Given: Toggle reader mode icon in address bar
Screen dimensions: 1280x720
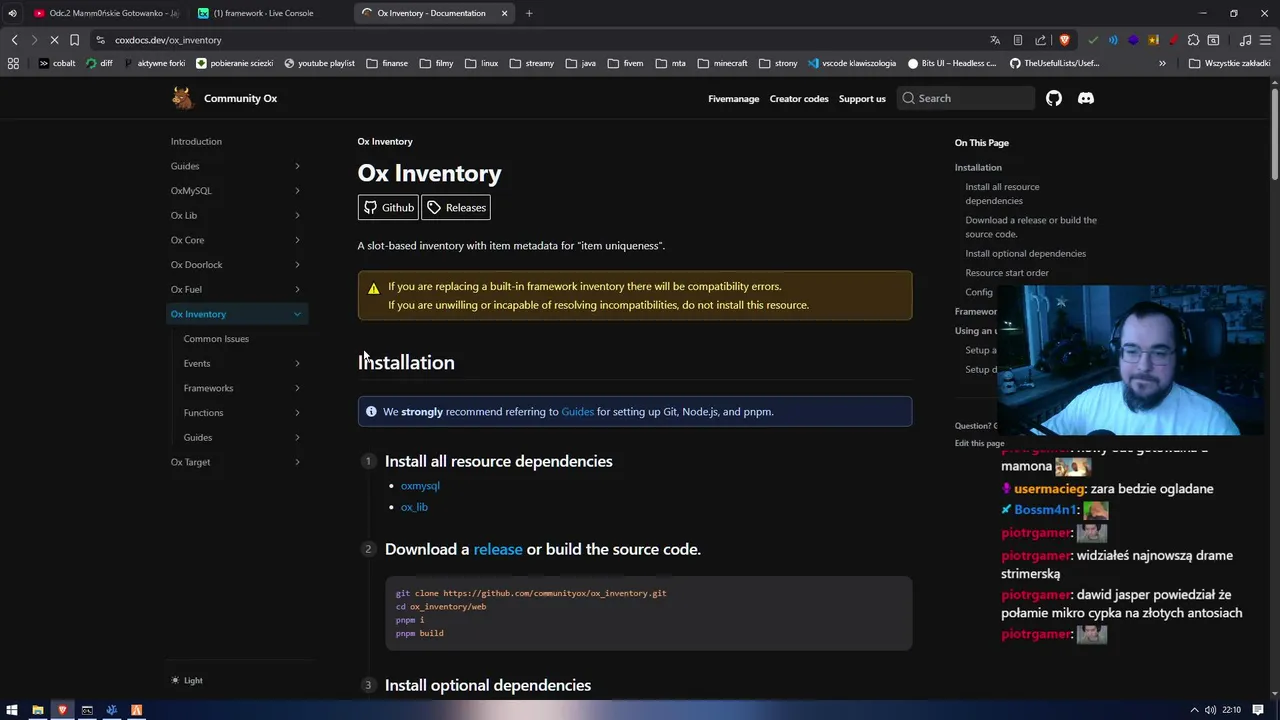Looking at the screenshot, I should pos(1018,40).
